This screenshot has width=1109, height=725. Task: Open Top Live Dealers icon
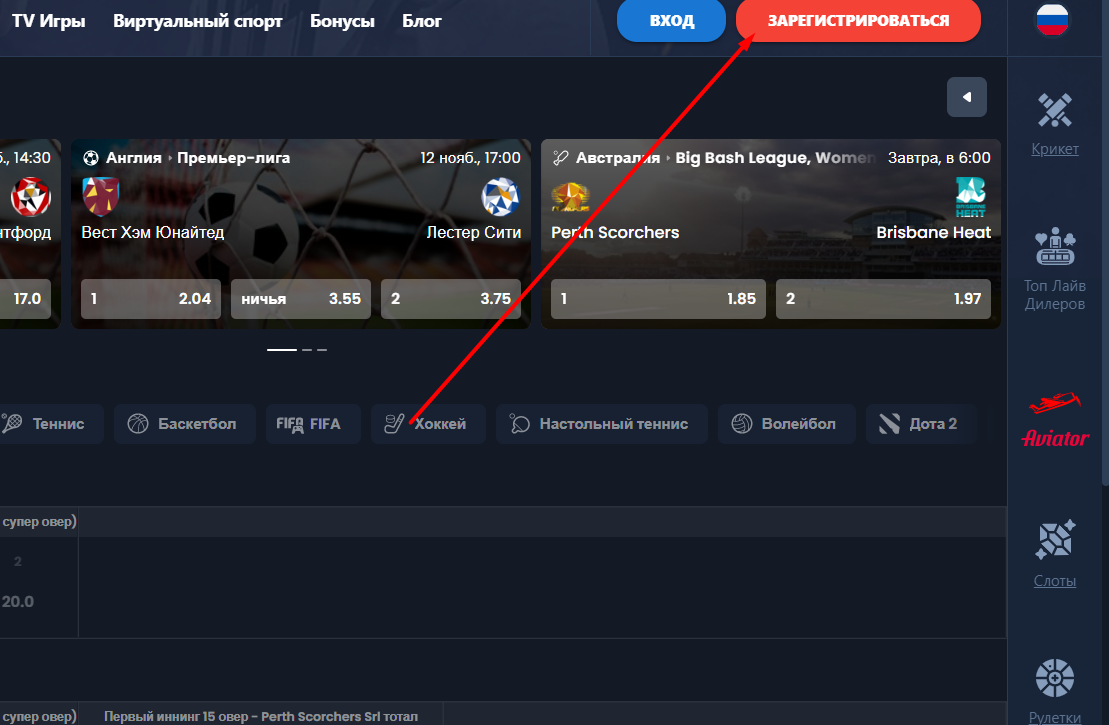[1055, 246]
